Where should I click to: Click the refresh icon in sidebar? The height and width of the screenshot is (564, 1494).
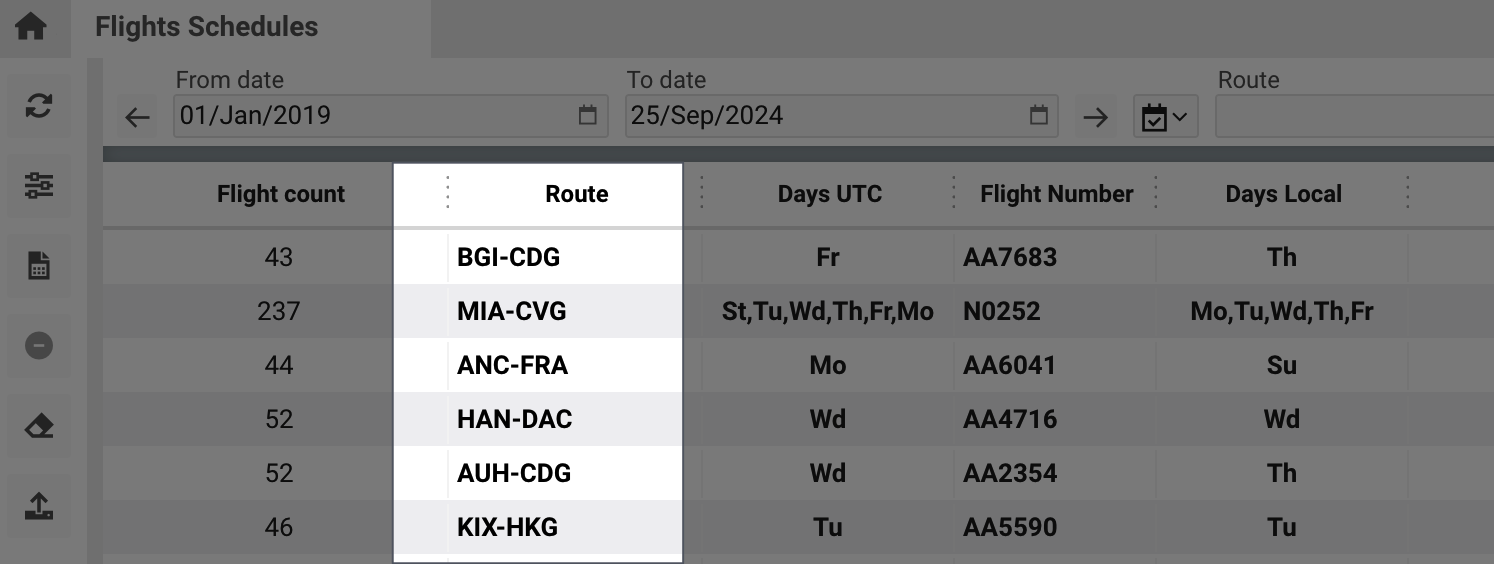click(x=39, y=106)
